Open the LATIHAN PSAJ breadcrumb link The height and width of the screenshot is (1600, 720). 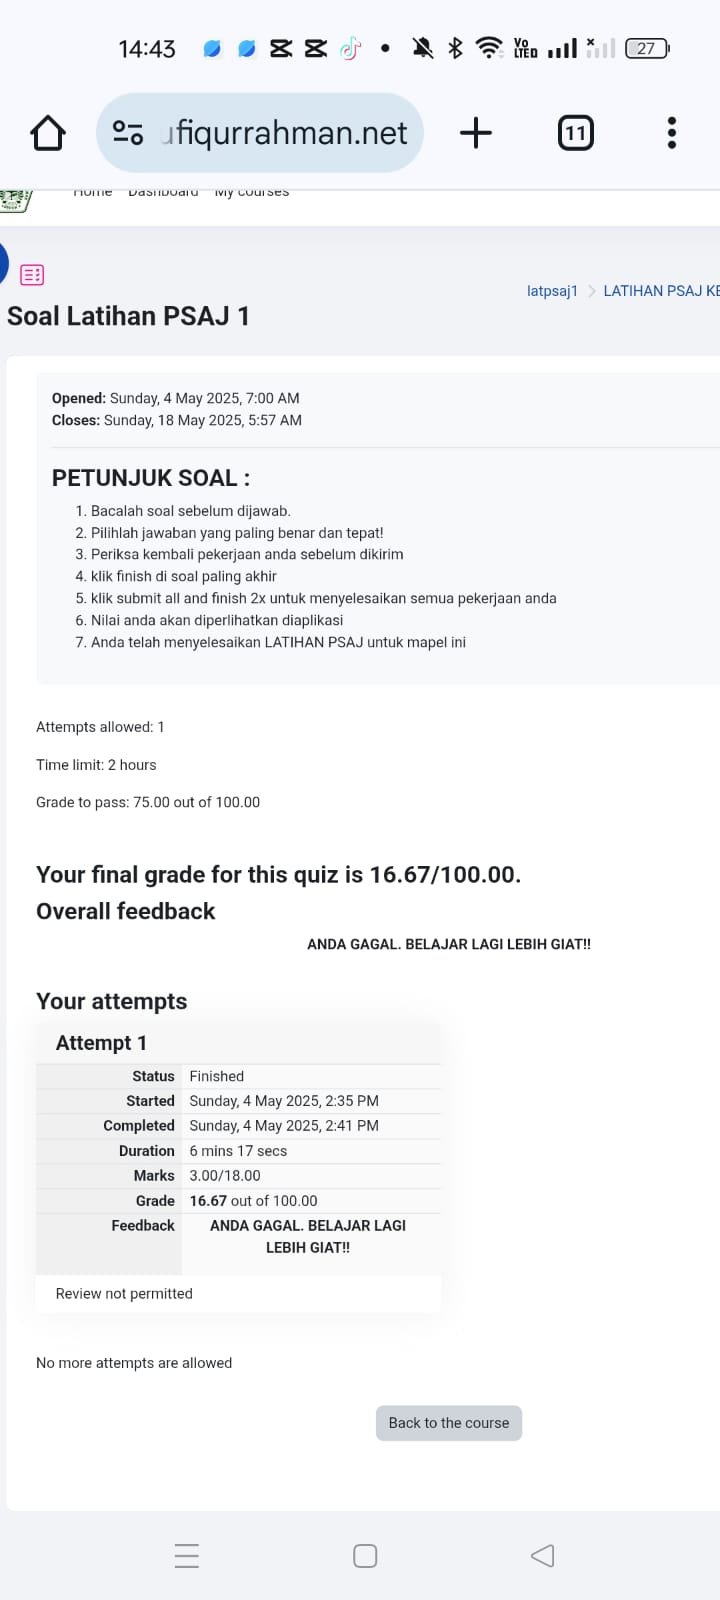(661, 291)
